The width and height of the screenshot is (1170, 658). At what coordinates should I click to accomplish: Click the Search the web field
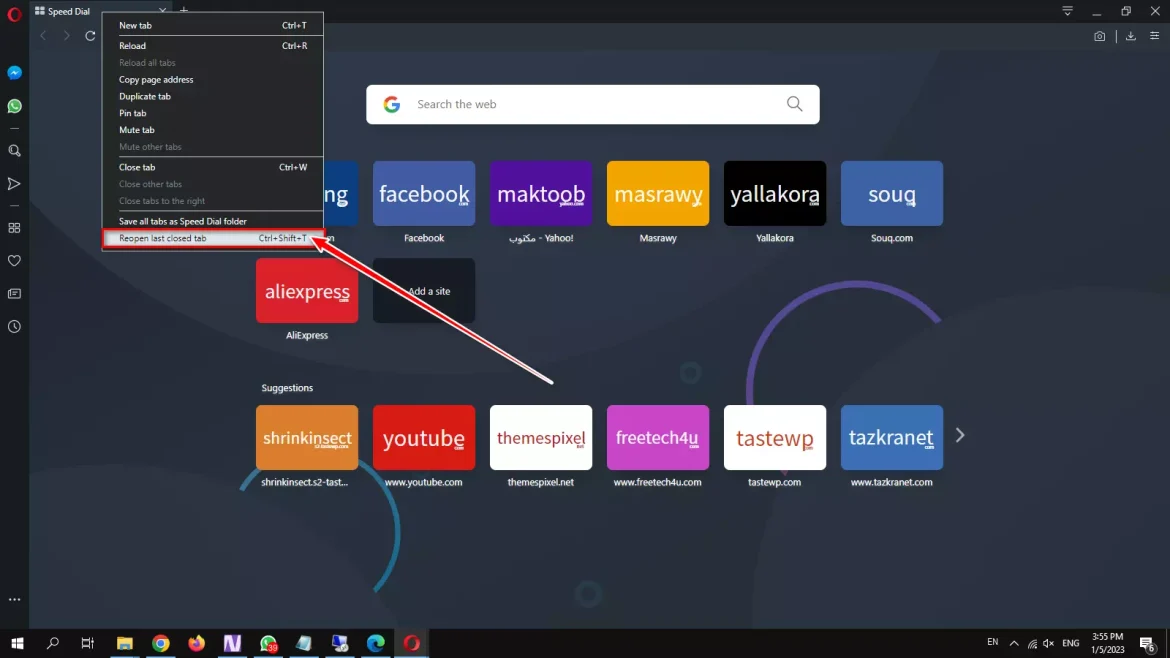click(593, 104)
